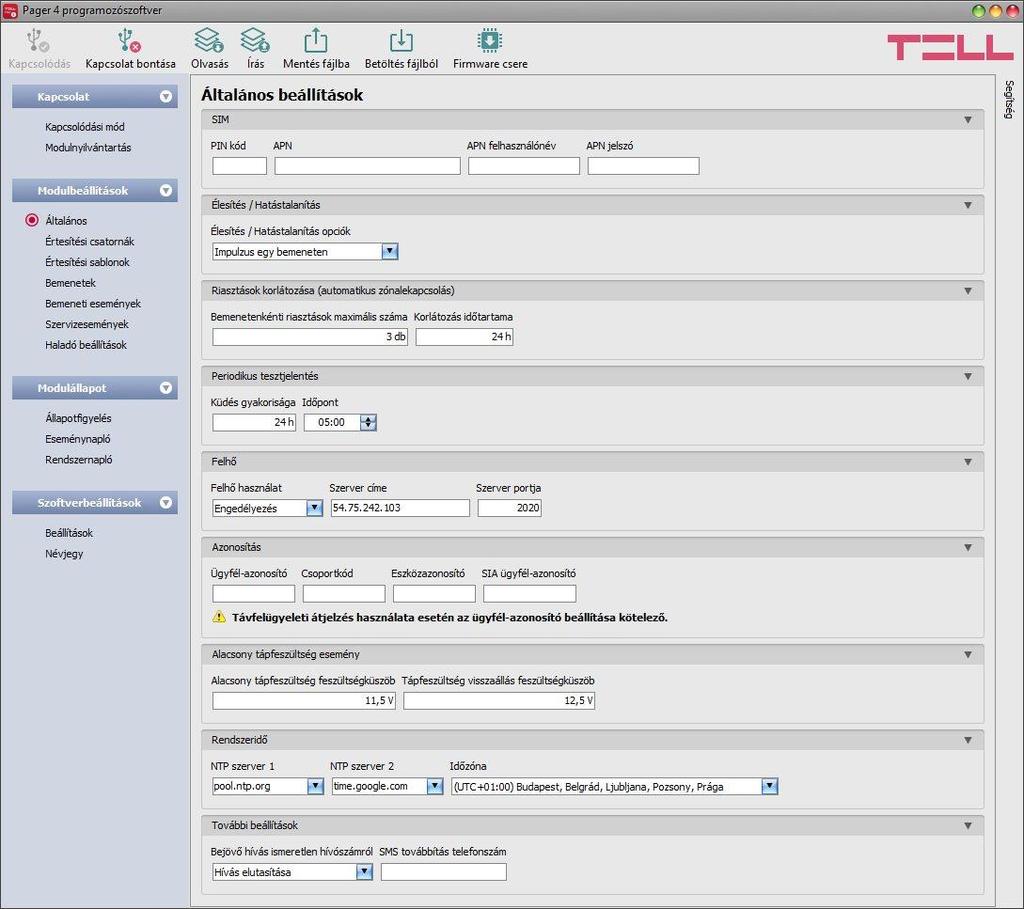Adjust Időpont with spinner arrows

pyautogui.click(x=368, y=423)
